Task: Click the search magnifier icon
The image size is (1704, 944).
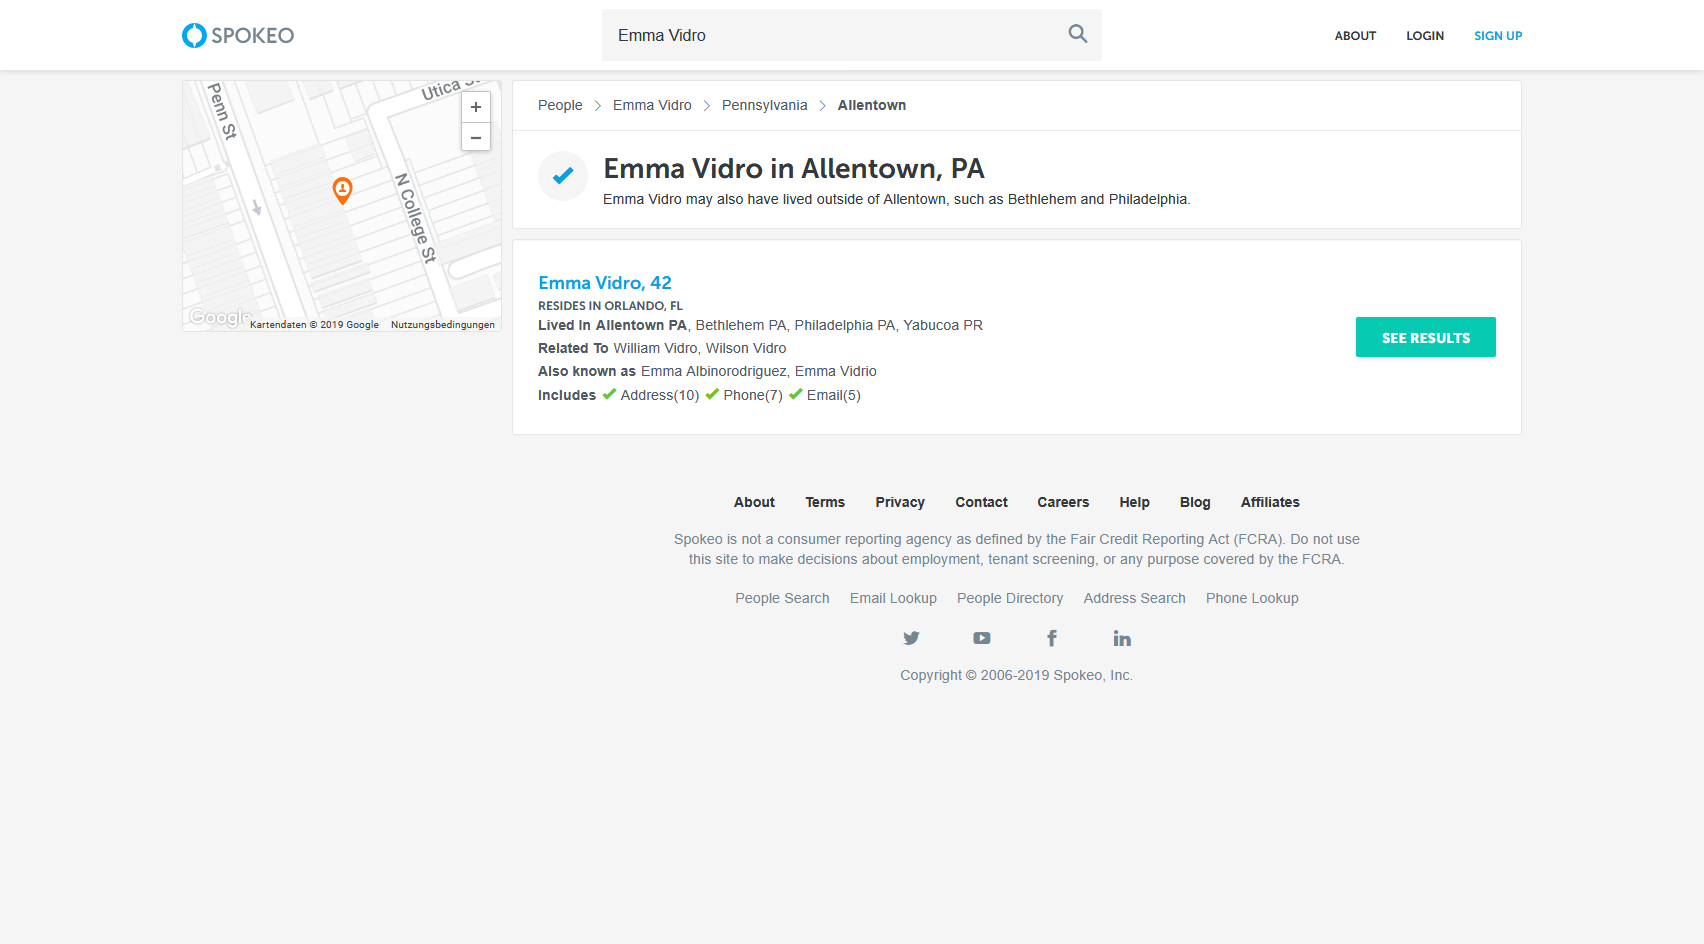Action: pyautogui.click(x=1077, y=34)
